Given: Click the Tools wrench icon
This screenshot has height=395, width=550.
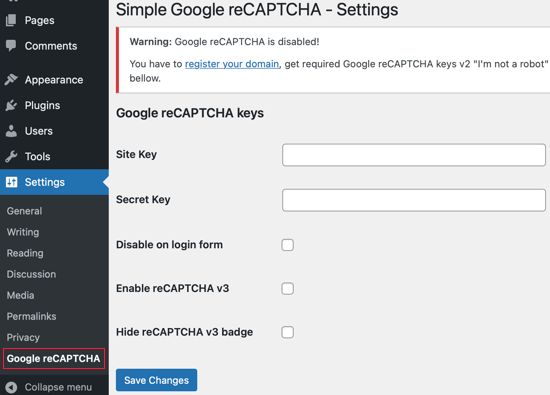Looking at the screenshot, I should [x=11, y=156].
